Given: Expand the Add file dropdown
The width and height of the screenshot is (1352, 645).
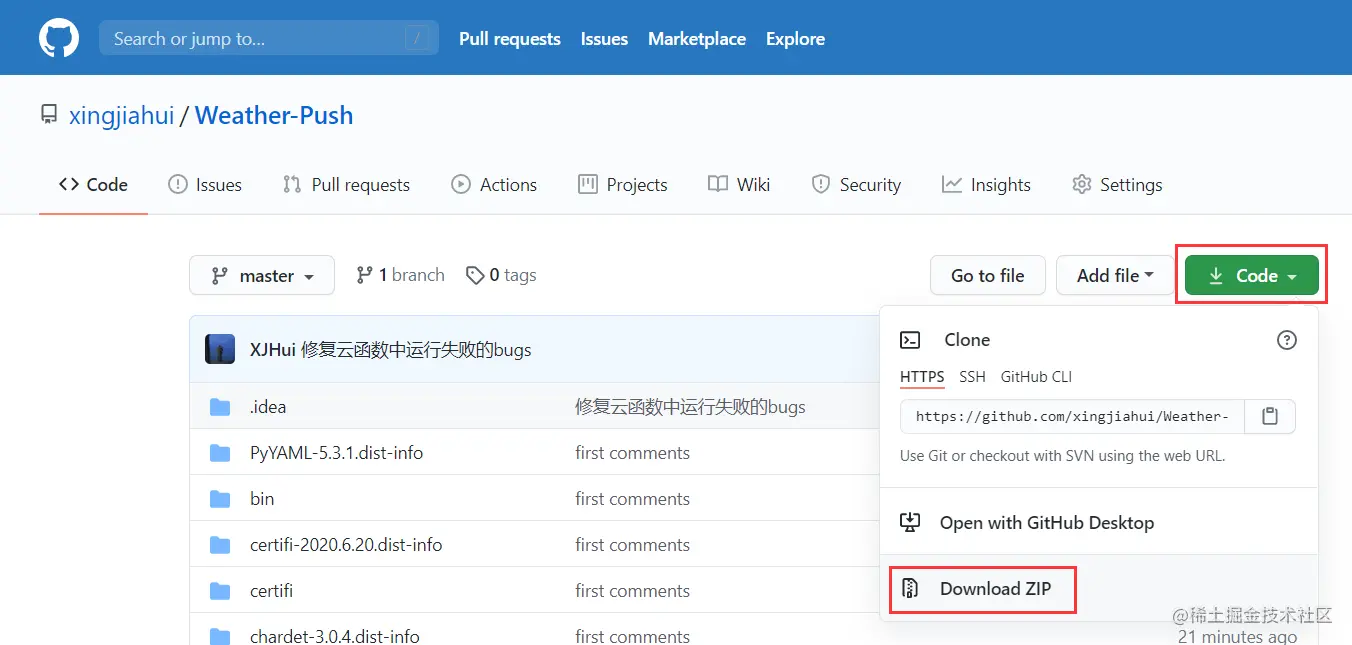Looking at the screenshot, I should click(1115, 275).
